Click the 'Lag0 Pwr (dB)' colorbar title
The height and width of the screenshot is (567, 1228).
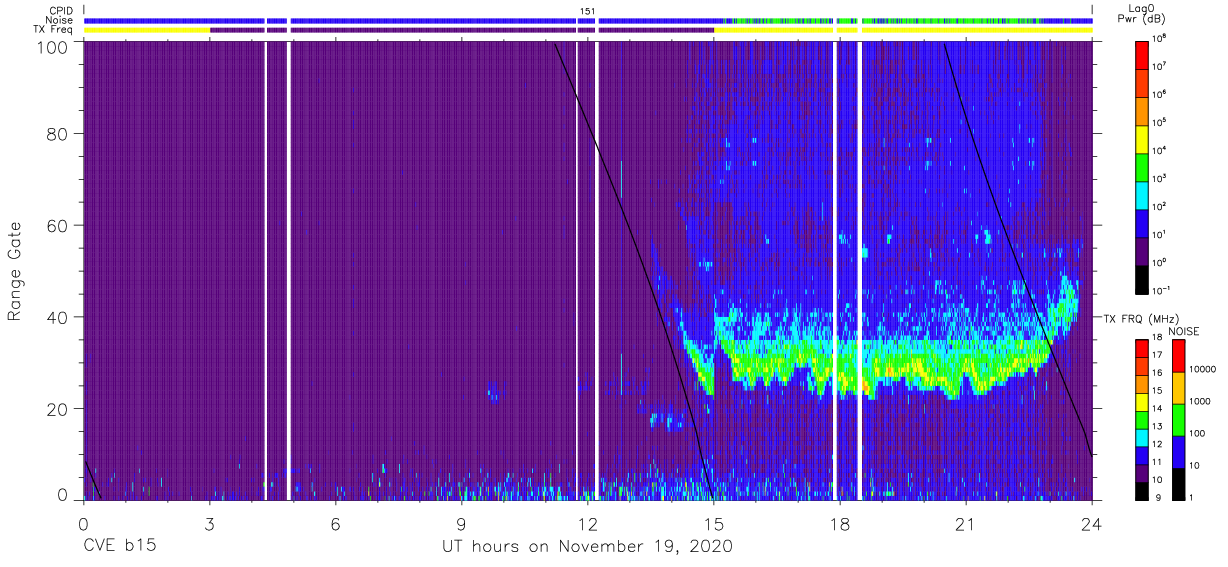tap(1142, 14)
